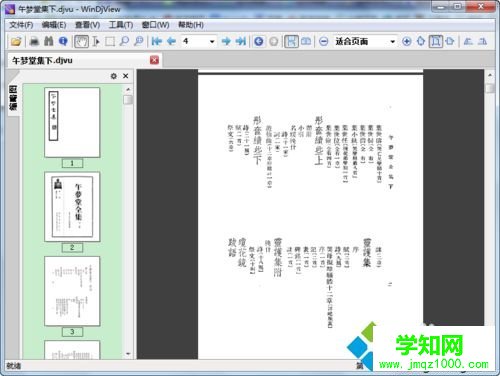
Task: Set zoom to actual size icon
Action: pyautogui.click(x=421, y=41)
